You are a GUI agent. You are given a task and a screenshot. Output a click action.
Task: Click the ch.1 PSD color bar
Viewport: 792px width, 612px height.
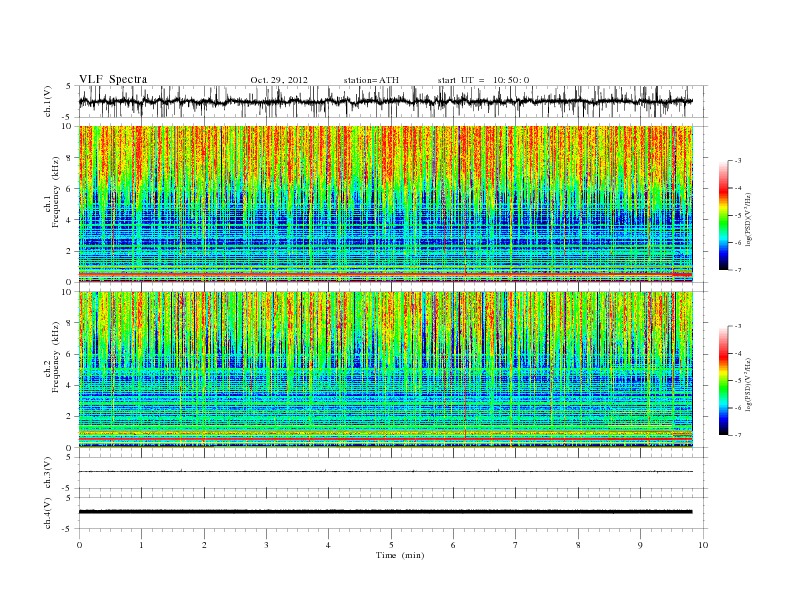[x=723, y=215]
